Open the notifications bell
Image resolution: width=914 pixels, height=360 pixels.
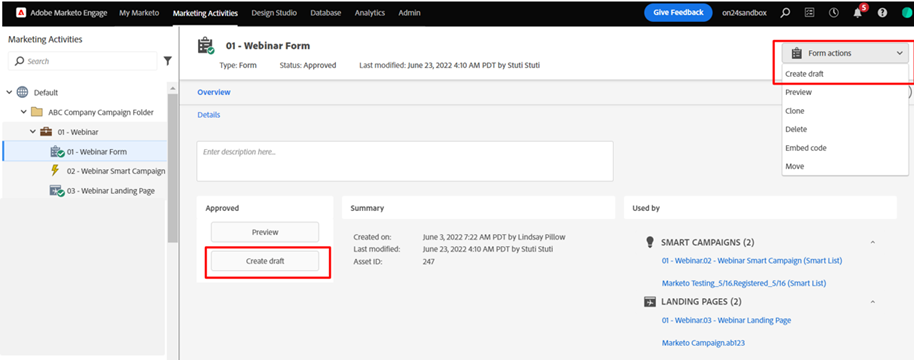pyautogui.click(x=857, y=13)
